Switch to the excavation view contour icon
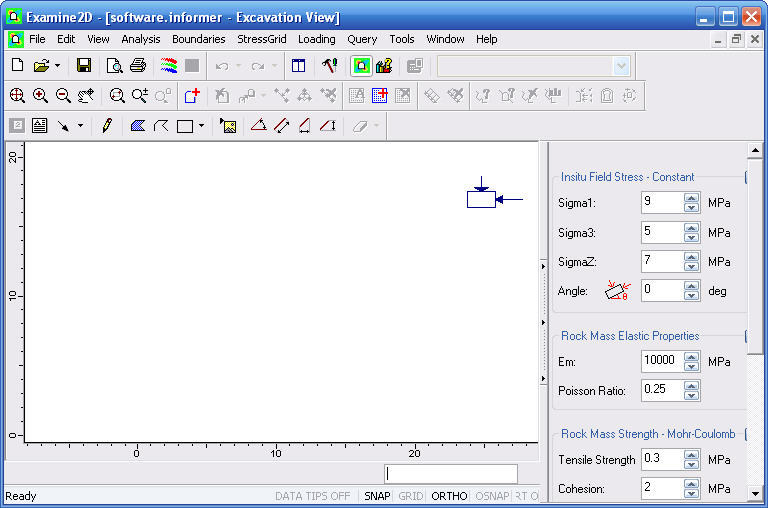The width and height of the screenshot is (768, 508). click(361, 66)
